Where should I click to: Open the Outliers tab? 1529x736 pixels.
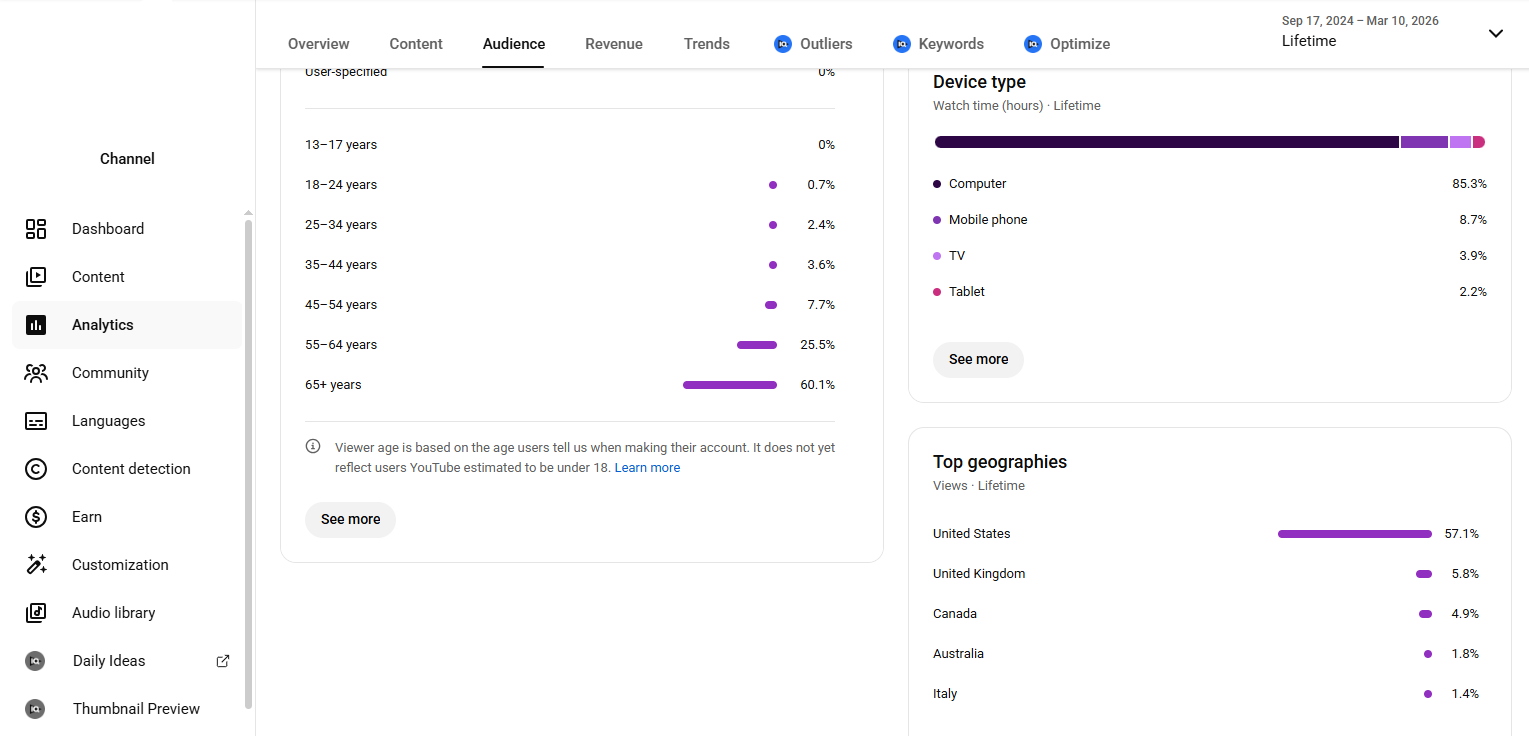click(813, 44)
